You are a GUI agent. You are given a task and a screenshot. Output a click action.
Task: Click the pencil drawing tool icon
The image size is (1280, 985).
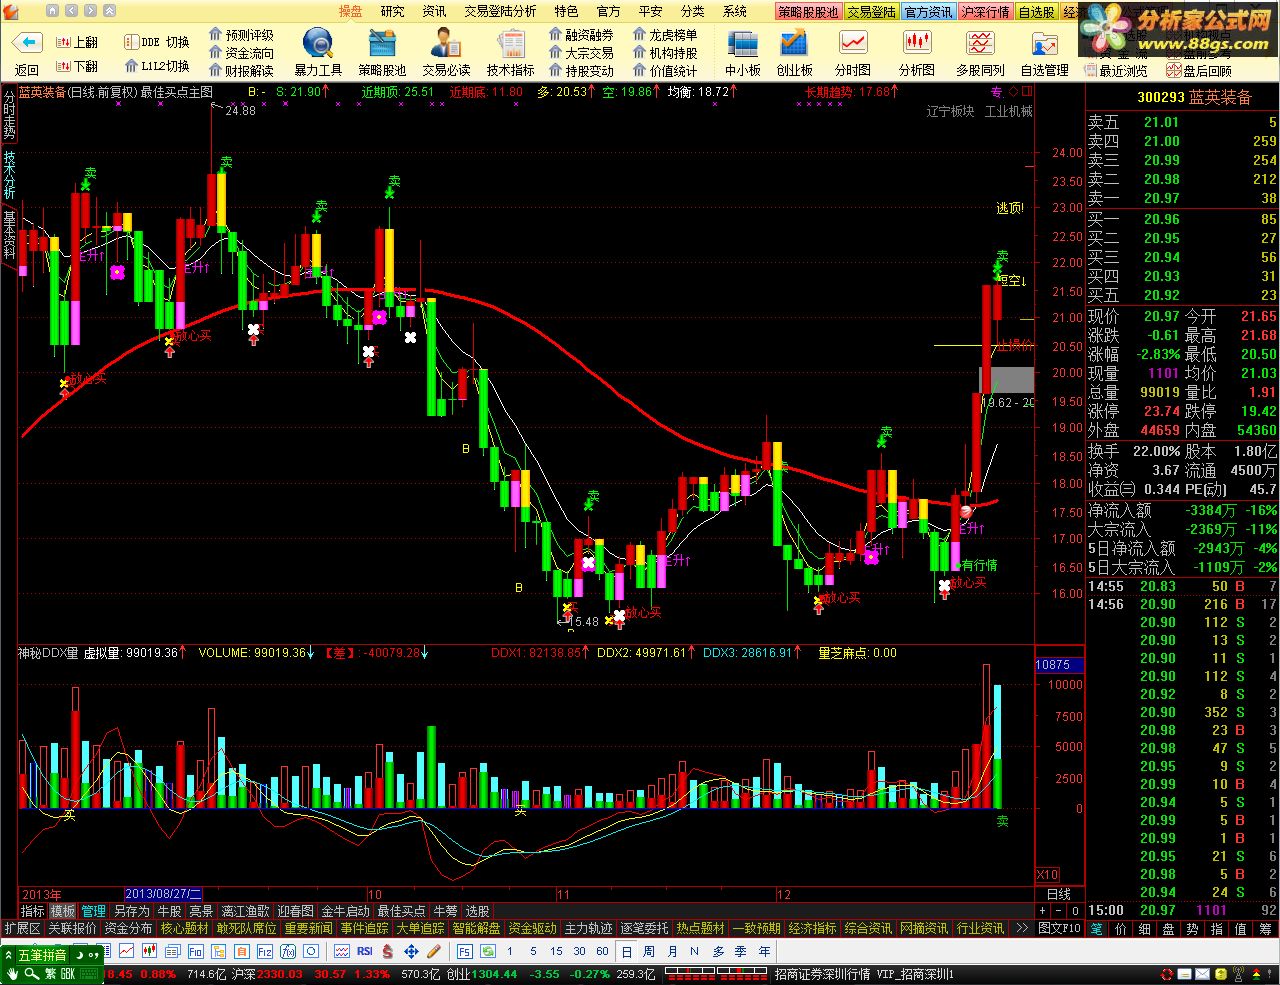tap(434, 950)
